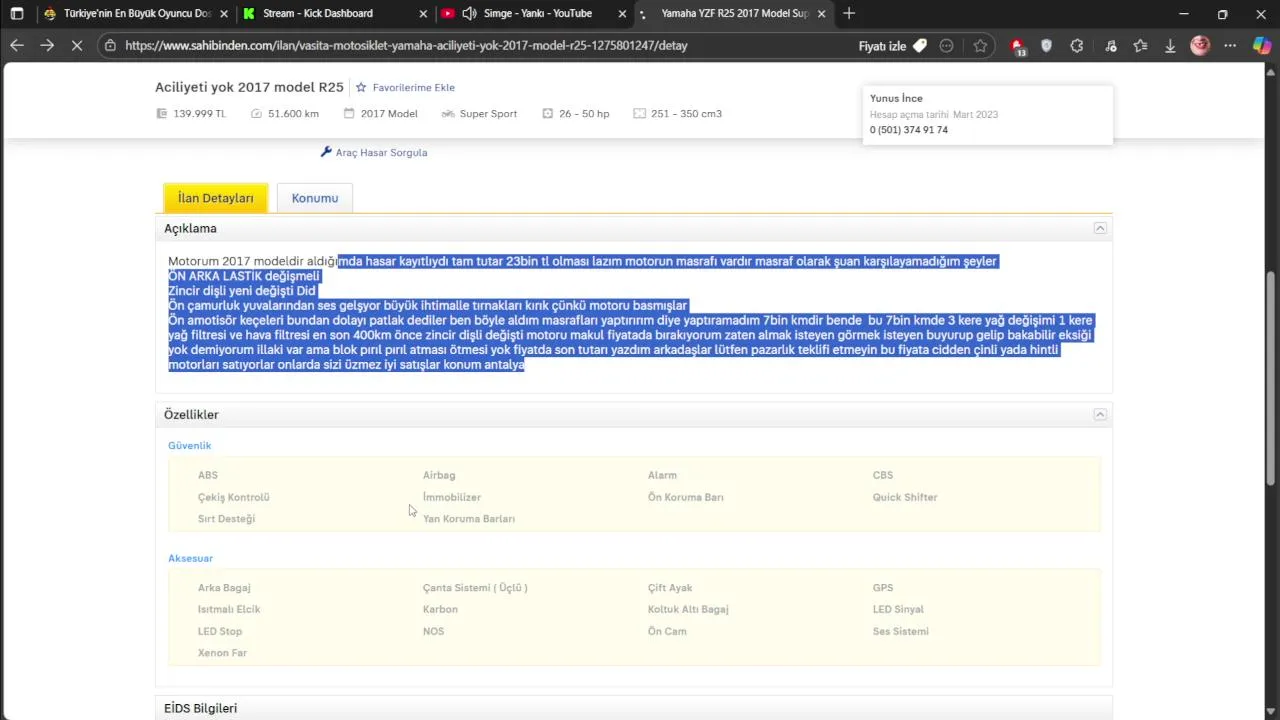The image size is (1280, 720).
Task: Click the Yan Koruma Barları feature text
Action: tap(469, 519)
